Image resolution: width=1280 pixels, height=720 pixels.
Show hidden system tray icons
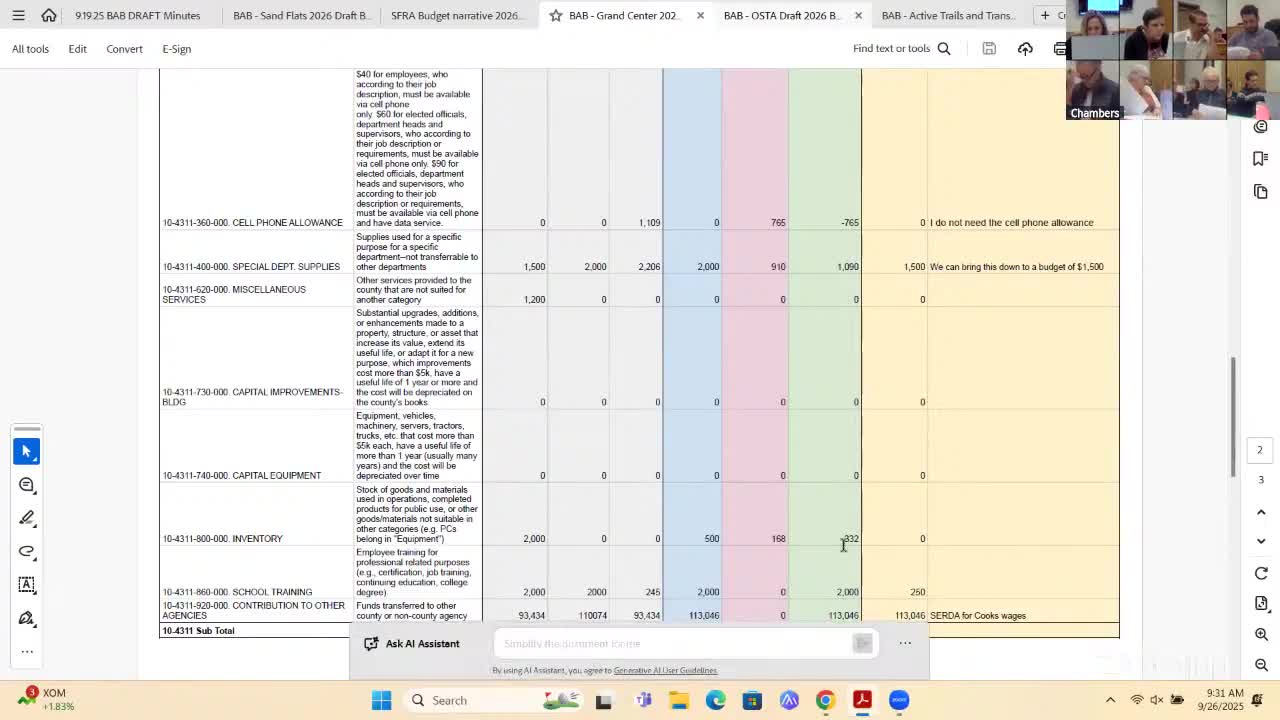pyautogui.click(x=1110, y=700)
